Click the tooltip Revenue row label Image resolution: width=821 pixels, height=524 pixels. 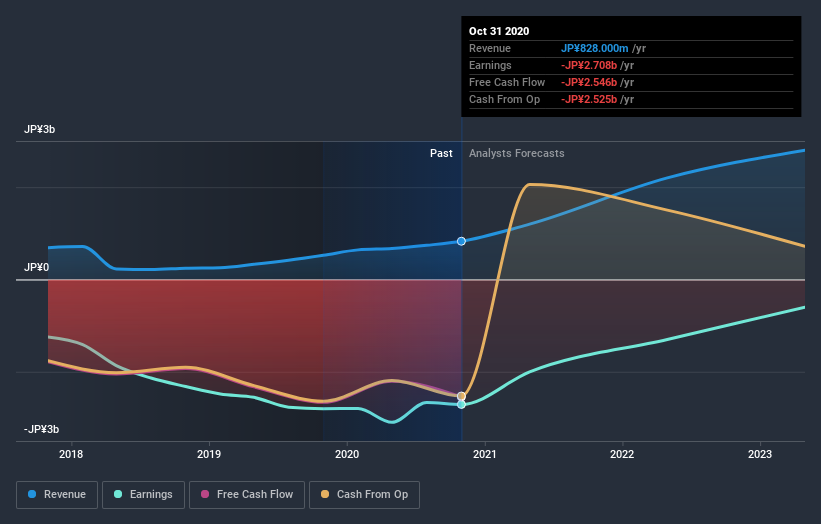(x=490, y=49)
